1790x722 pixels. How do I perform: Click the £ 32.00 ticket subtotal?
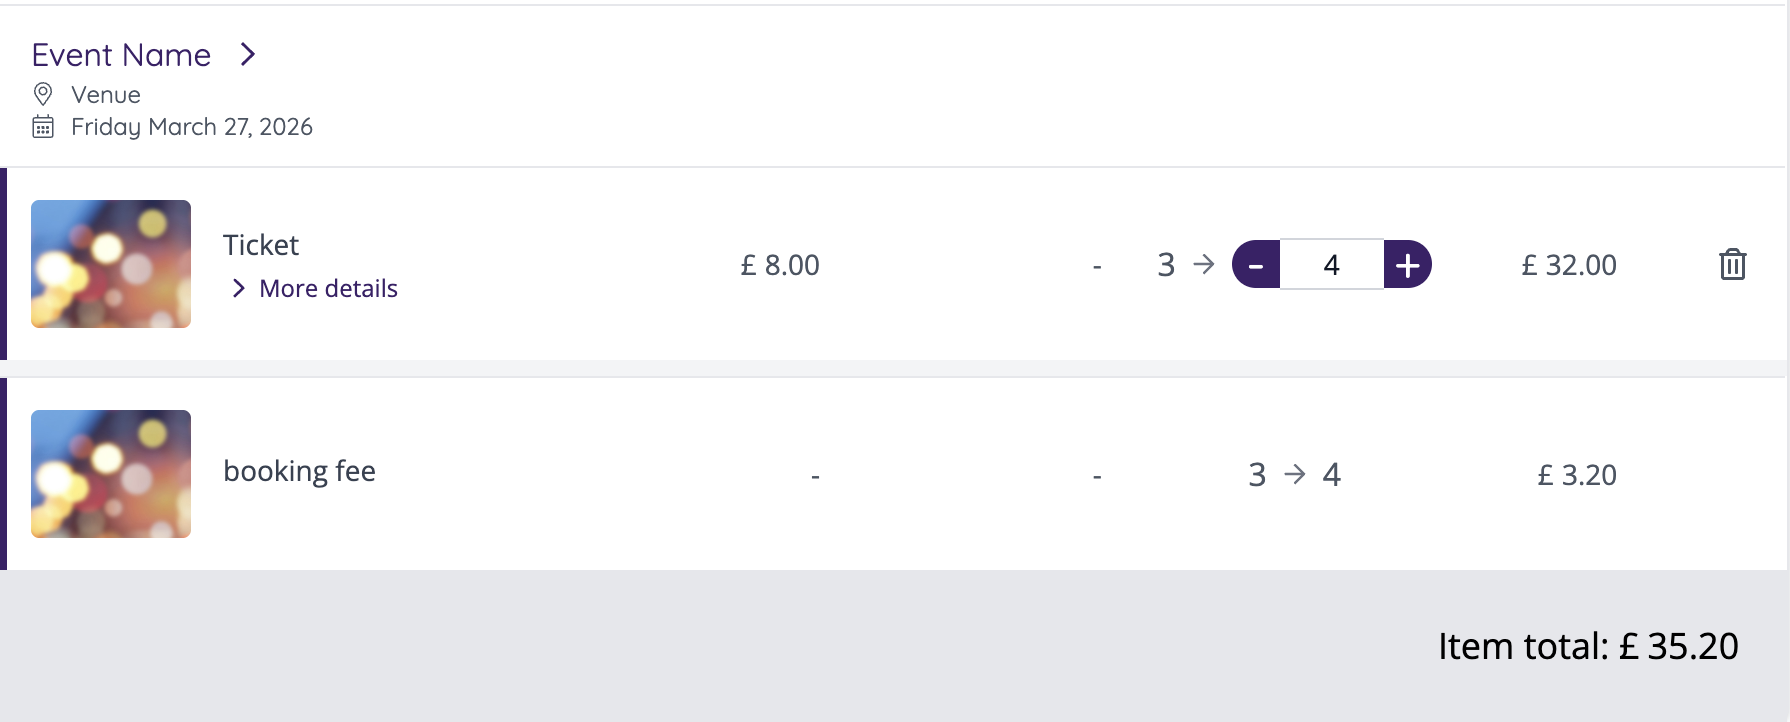(x=1569, y=265)
